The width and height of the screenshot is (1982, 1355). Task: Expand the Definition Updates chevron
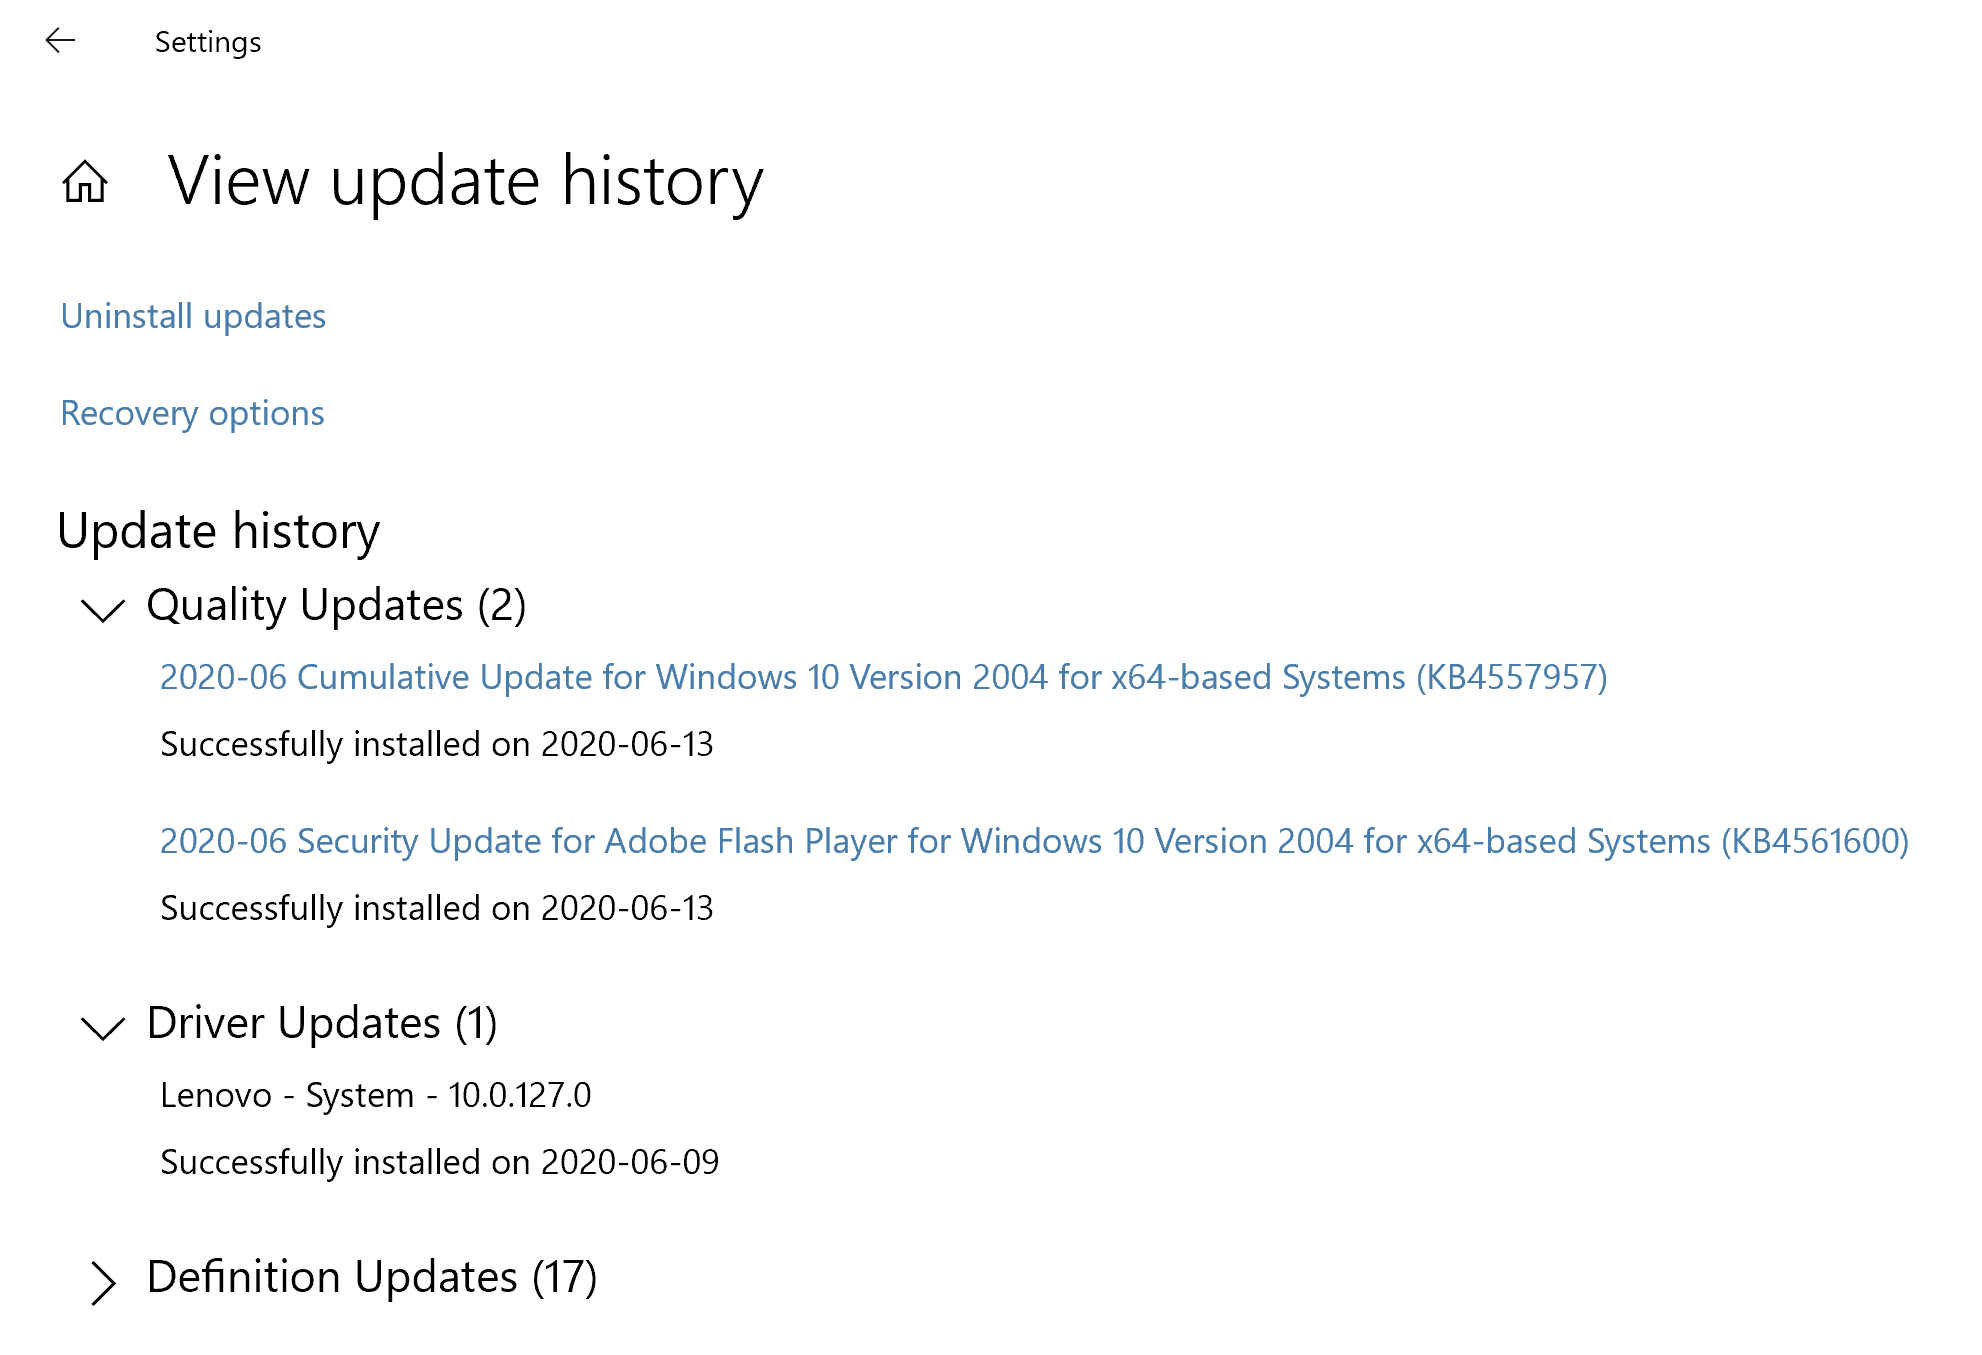(103, 1282)
